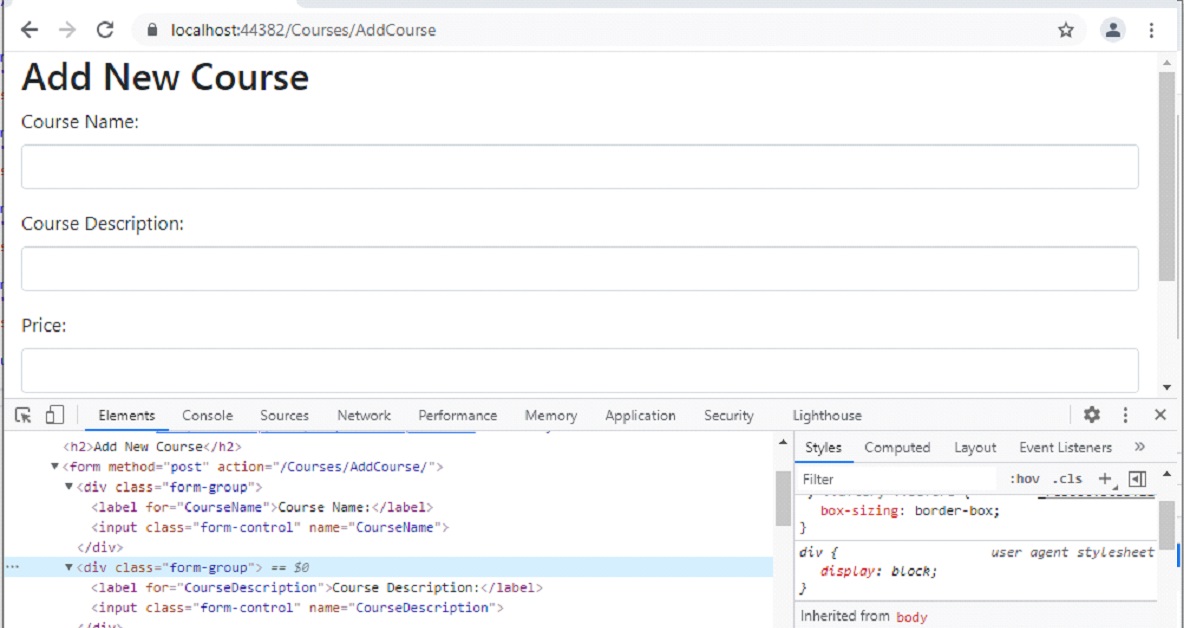Click the display: block declaration
This screenshot has height=628, width=1184.
879,571
